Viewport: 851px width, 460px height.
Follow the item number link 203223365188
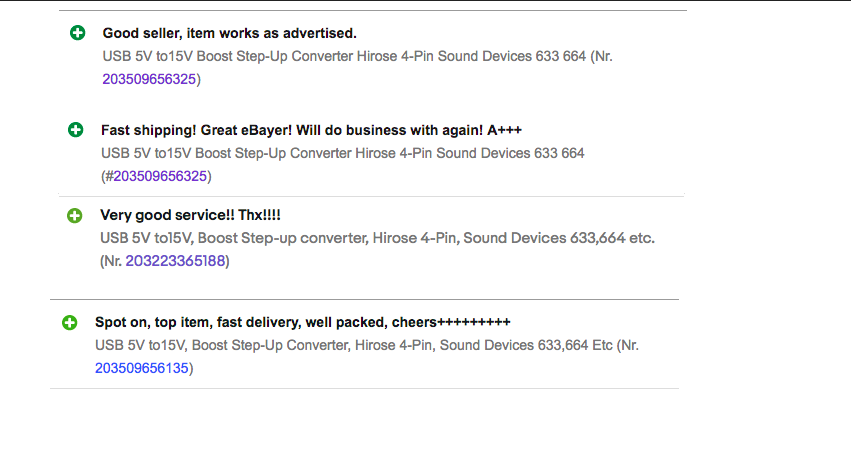[x=175, y=261]
